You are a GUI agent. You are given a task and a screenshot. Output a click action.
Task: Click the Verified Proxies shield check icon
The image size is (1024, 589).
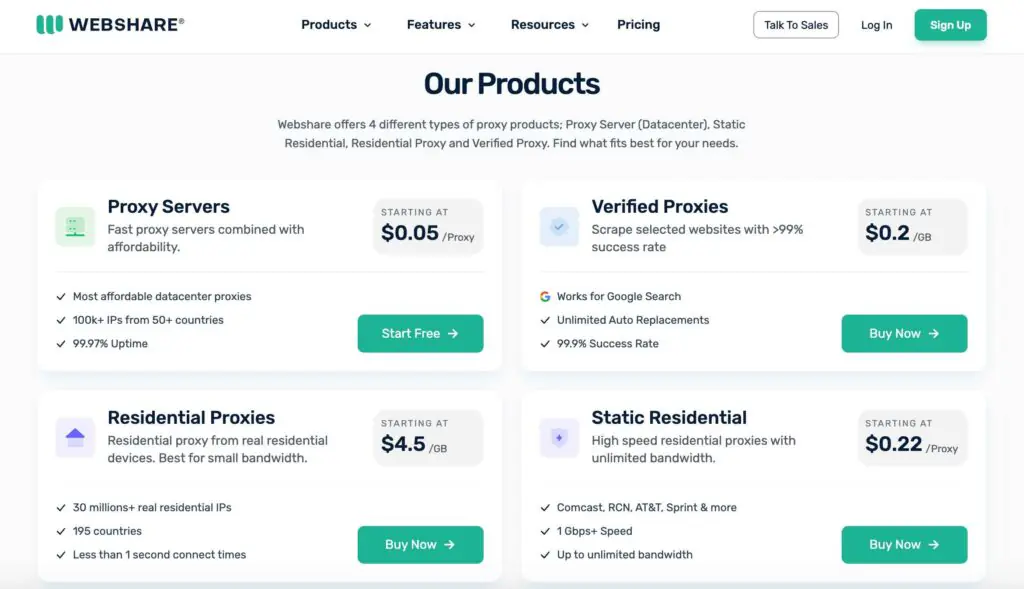coord(559,227)
